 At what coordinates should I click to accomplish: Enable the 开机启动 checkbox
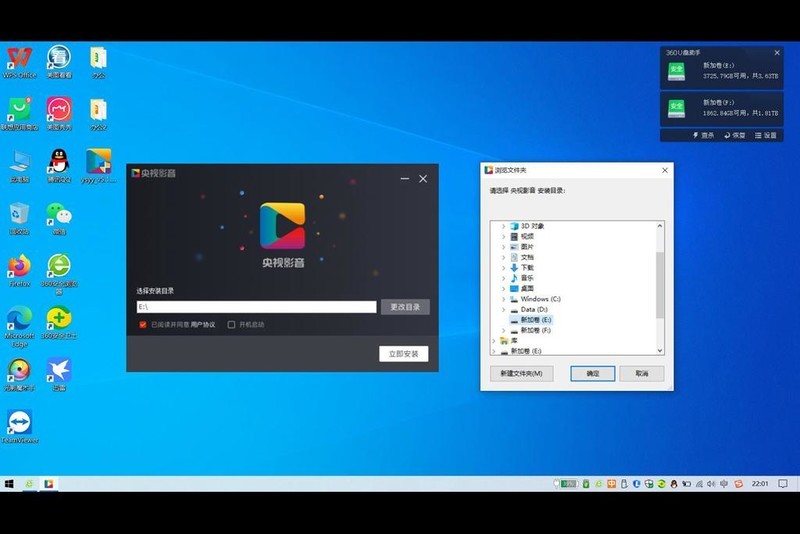(231, 325)
